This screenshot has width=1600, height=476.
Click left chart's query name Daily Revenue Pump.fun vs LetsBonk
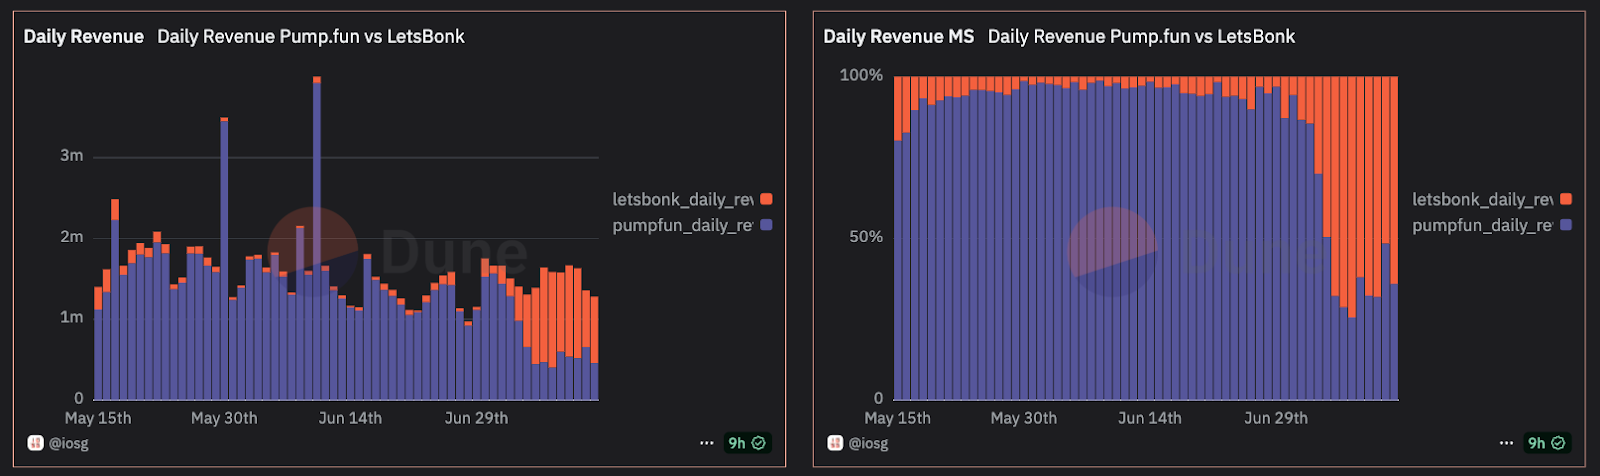coord(311,36)
